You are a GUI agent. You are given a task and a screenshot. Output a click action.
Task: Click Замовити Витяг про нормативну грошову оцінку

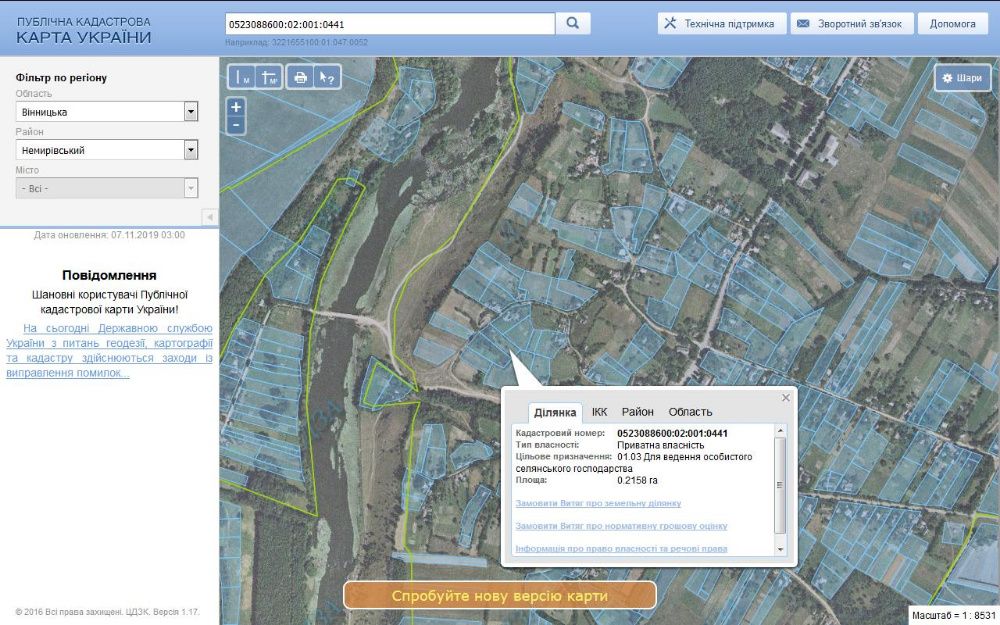[x=621, y=526]
